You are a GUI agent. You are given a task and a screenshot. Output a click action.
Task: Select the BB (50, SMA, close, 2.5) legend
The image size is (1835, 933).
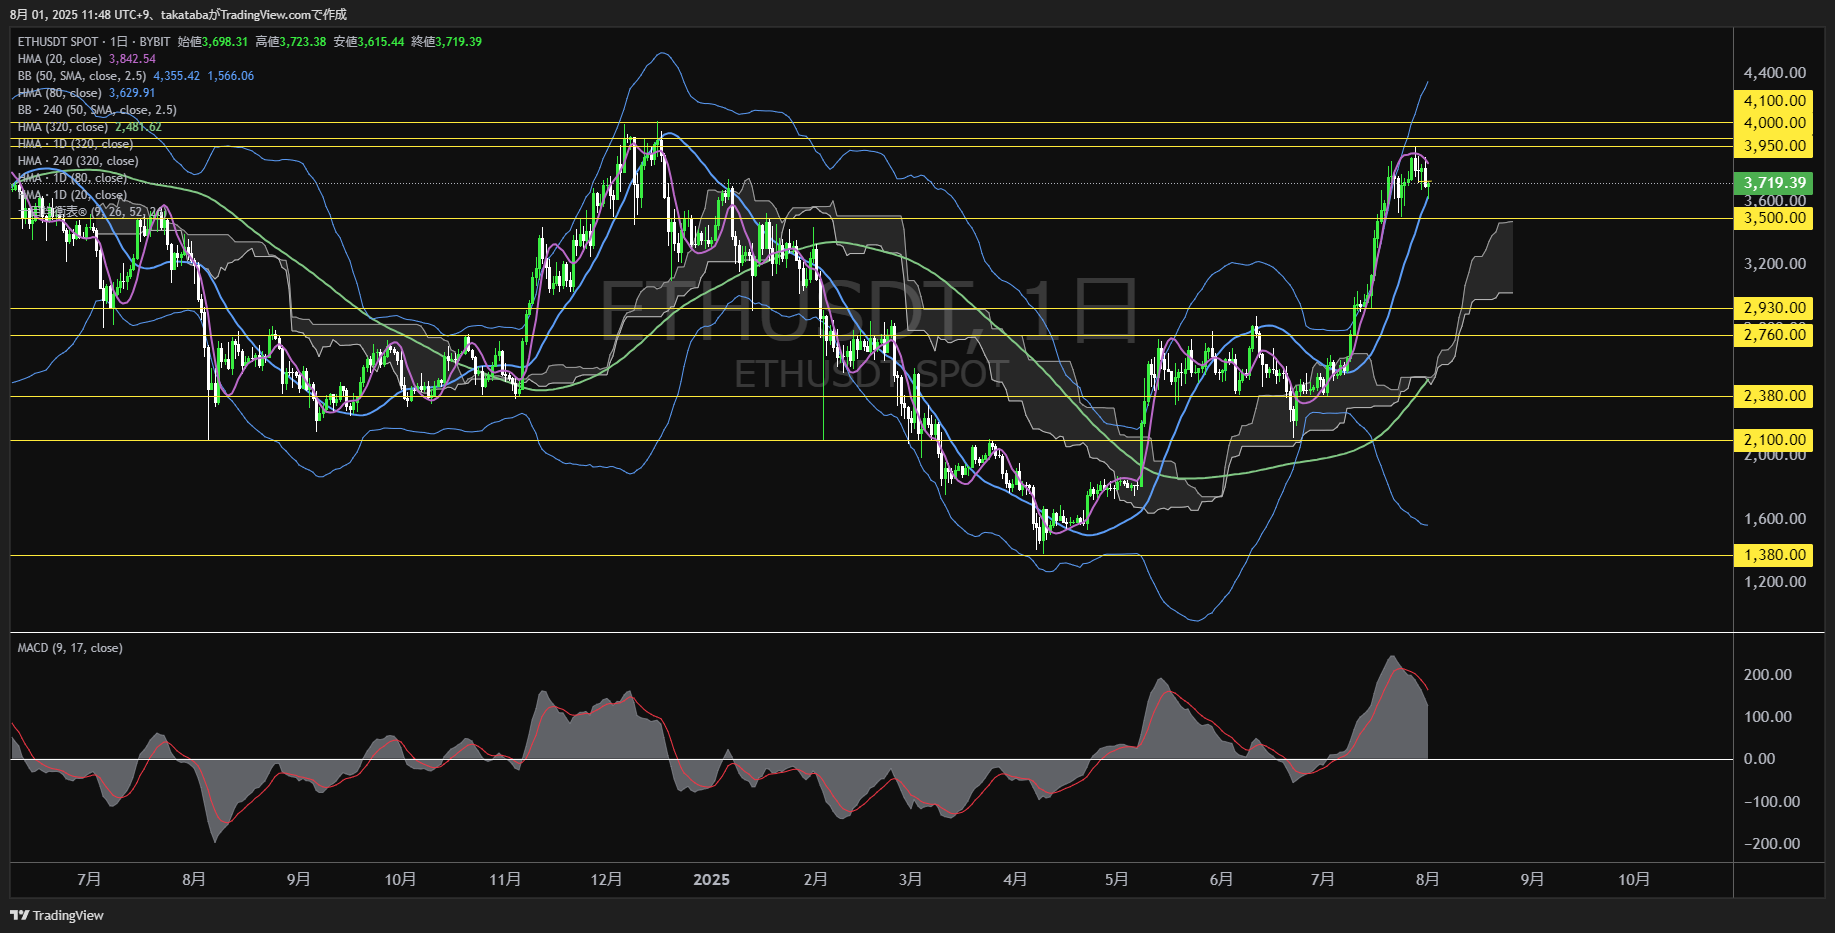click(x=82, y=76)
